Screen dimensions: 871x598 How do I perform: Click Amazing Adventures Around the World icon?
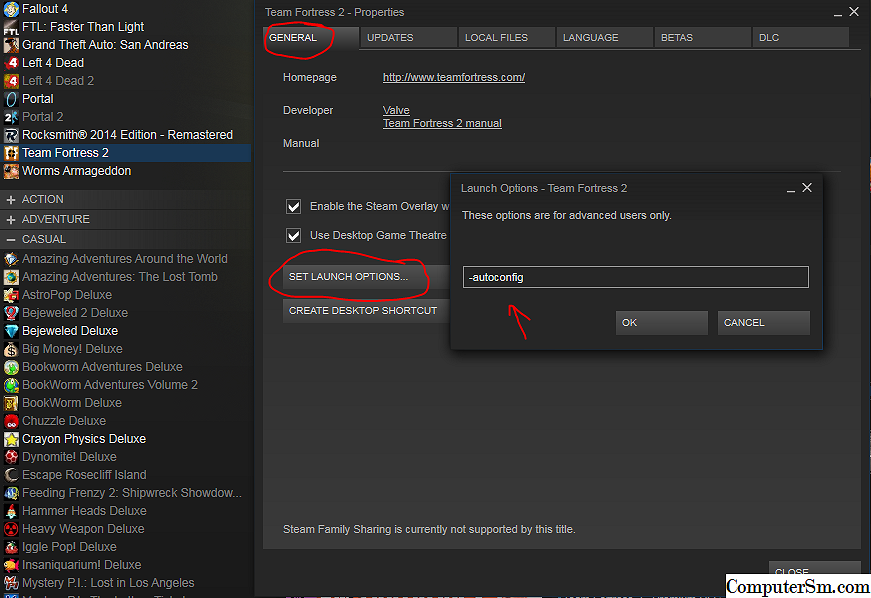[11, 259]
